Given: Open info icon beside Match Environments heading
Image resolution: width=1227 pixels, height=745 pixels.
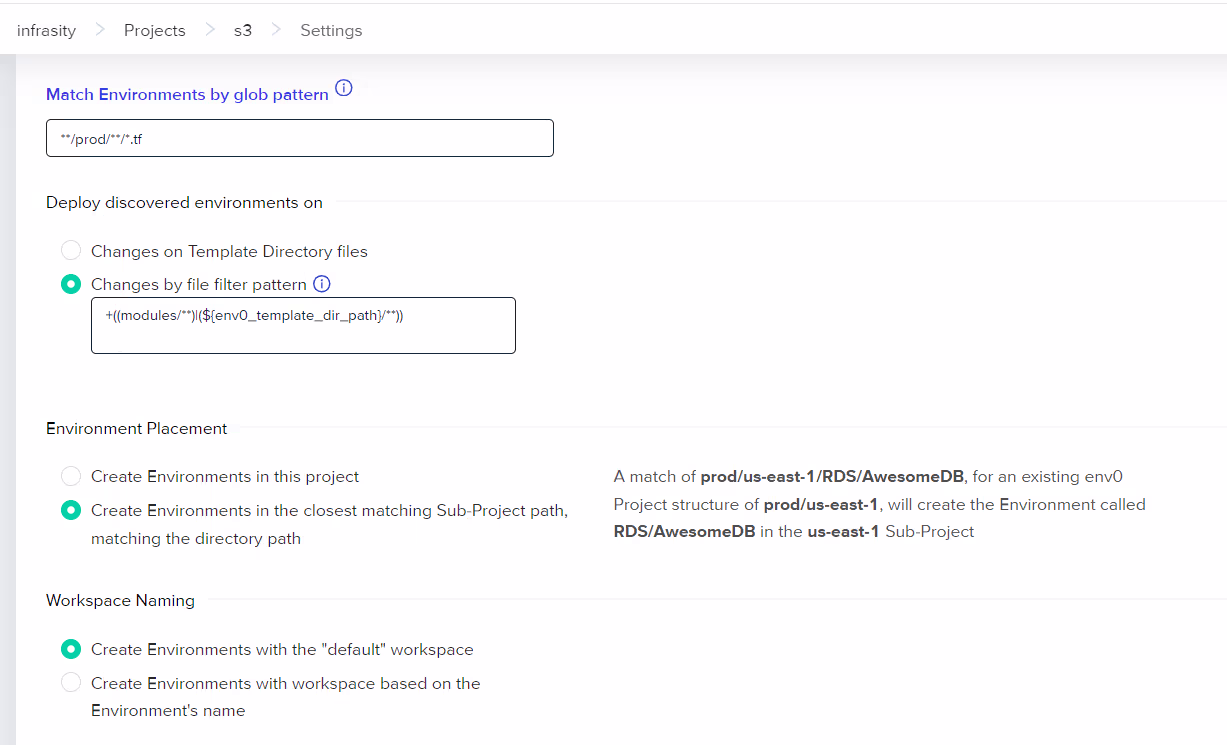Looking at the screenshot, I should pyautogui.click(x=344, y=88).
